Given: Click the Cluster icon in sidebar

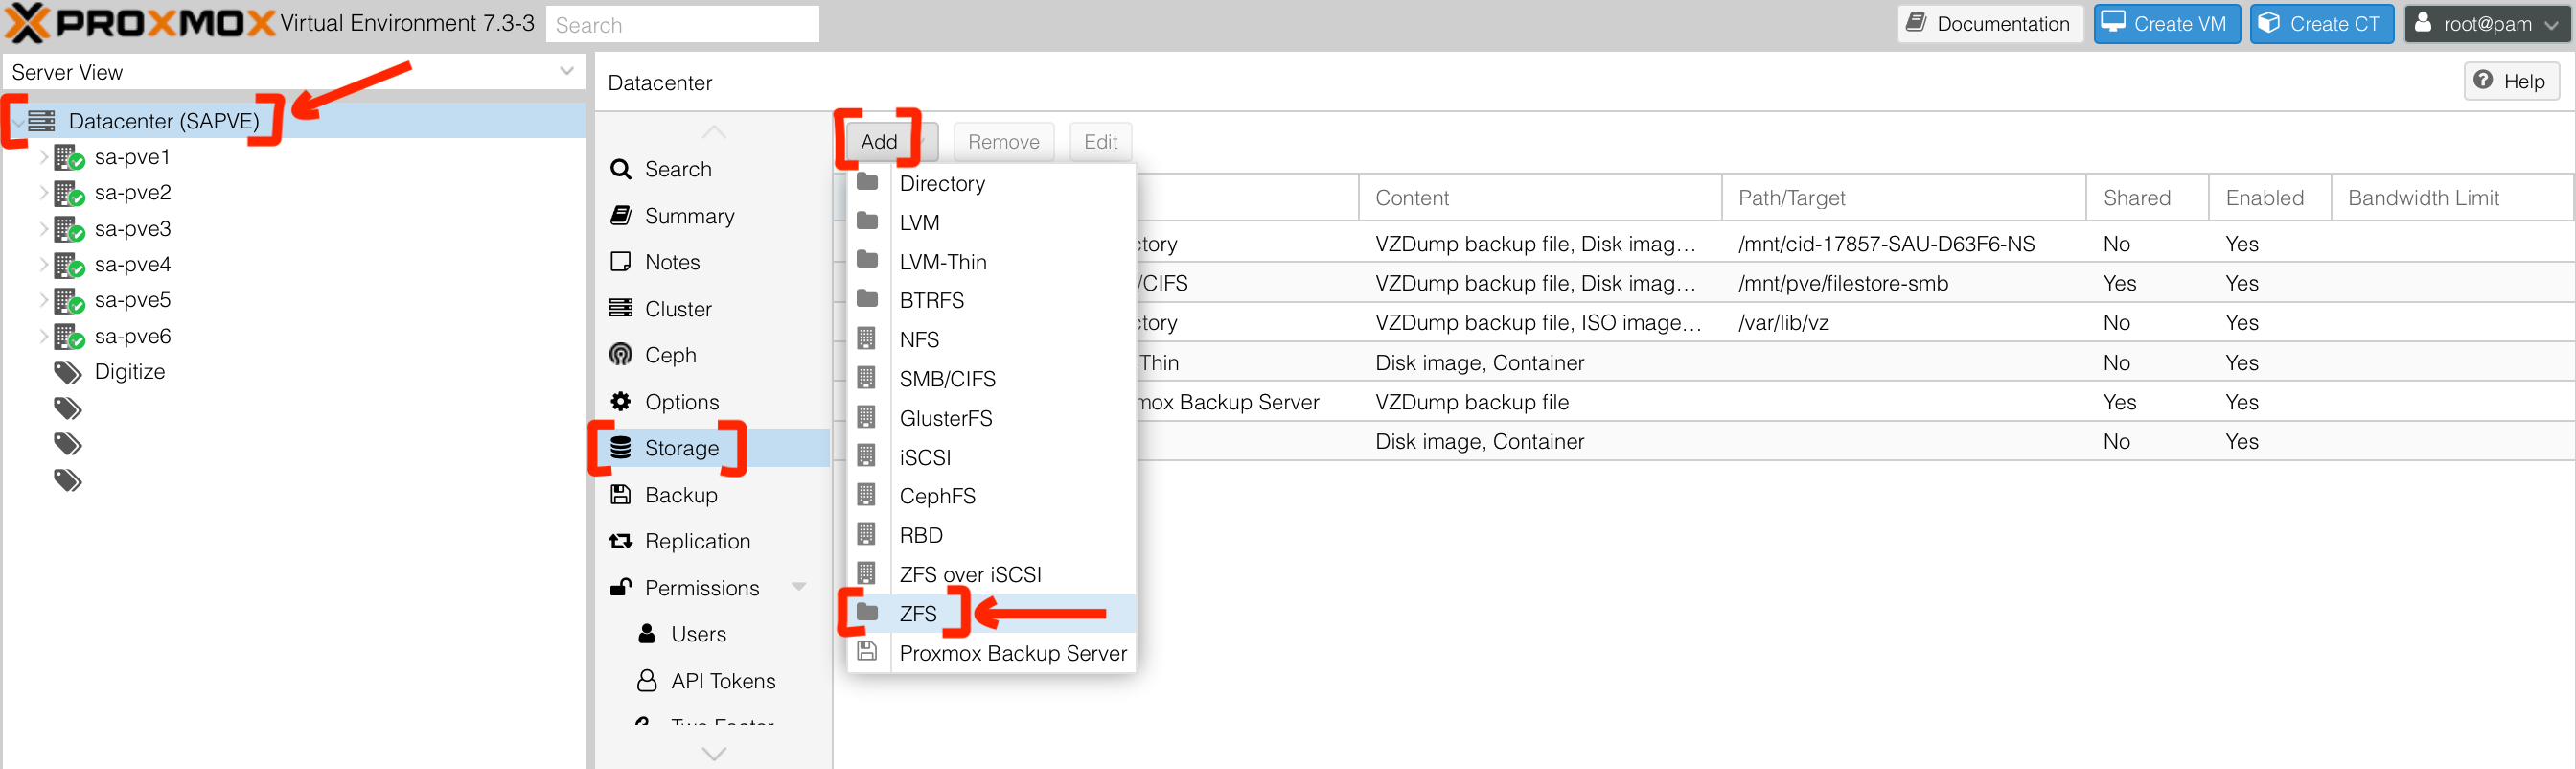Looking at the screenshot, I should coord(621,308).
